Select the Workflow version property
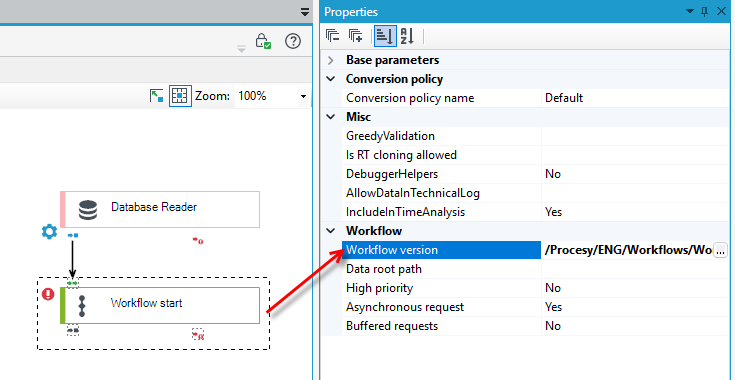 point(442,250)
